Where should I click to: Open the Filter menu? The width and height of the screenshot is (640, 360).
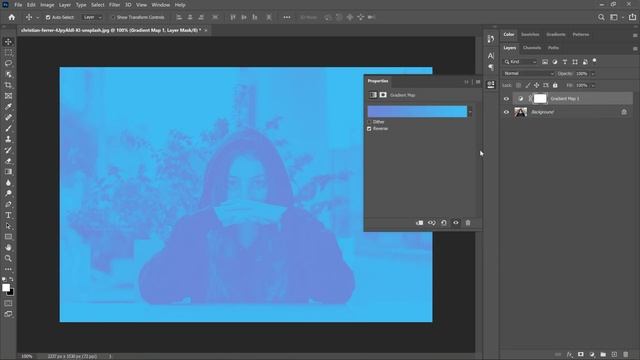click(114, 5)
